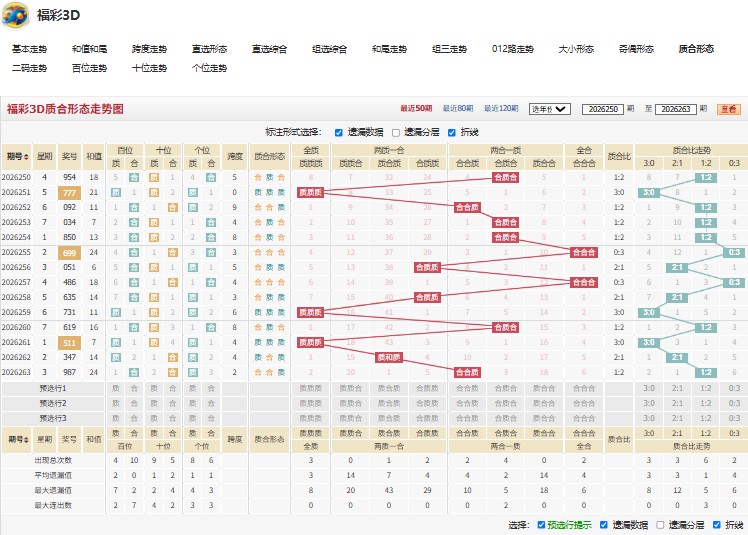Toggle 预选行提示 checkbox at bottom

pos(541,525)
